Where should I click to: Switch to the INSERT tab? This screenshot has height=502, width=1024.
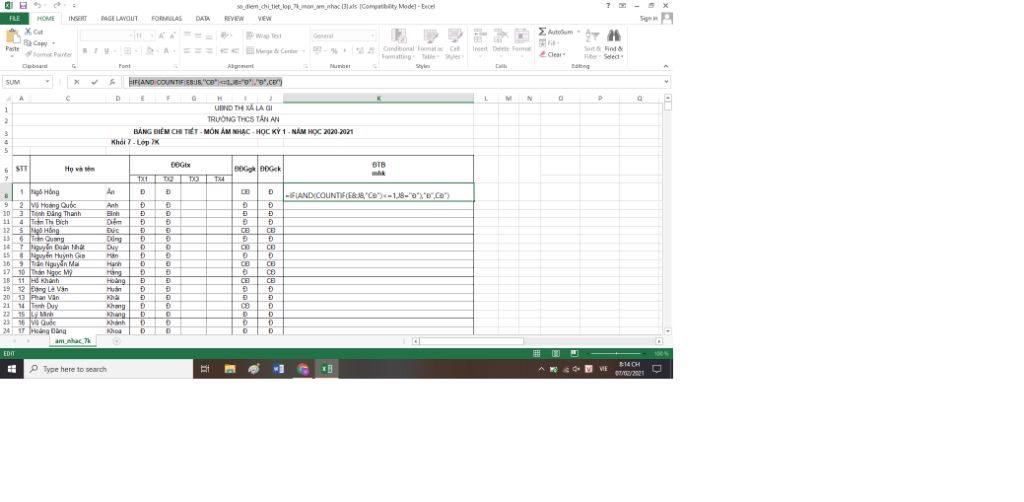coord(77,19)
